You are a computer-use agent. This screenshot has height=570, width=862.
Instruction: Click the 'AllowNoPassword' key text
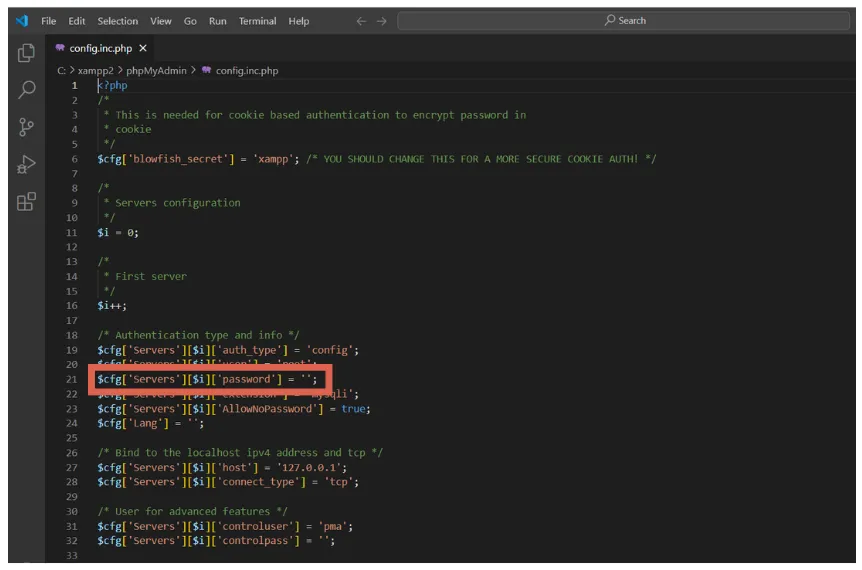pyautogui.click(x=267, y=409)
